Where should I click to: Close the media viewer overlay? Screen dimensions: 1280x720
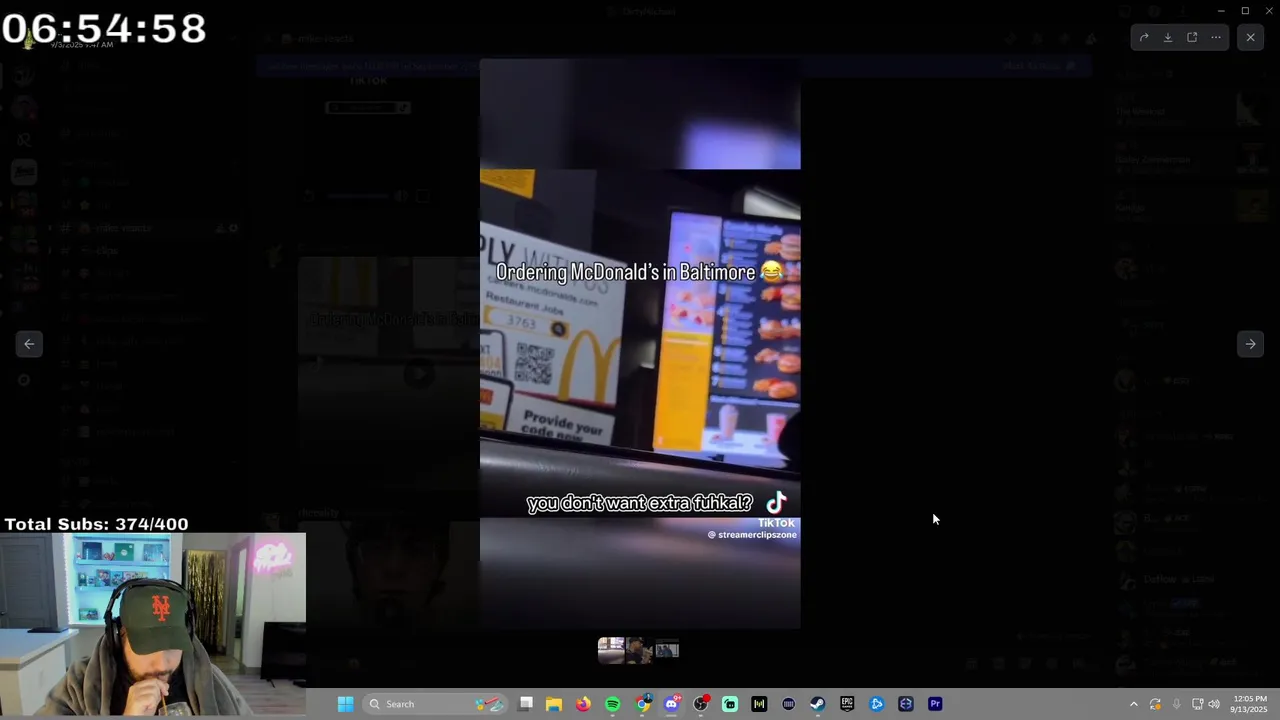pos(1250,37)
